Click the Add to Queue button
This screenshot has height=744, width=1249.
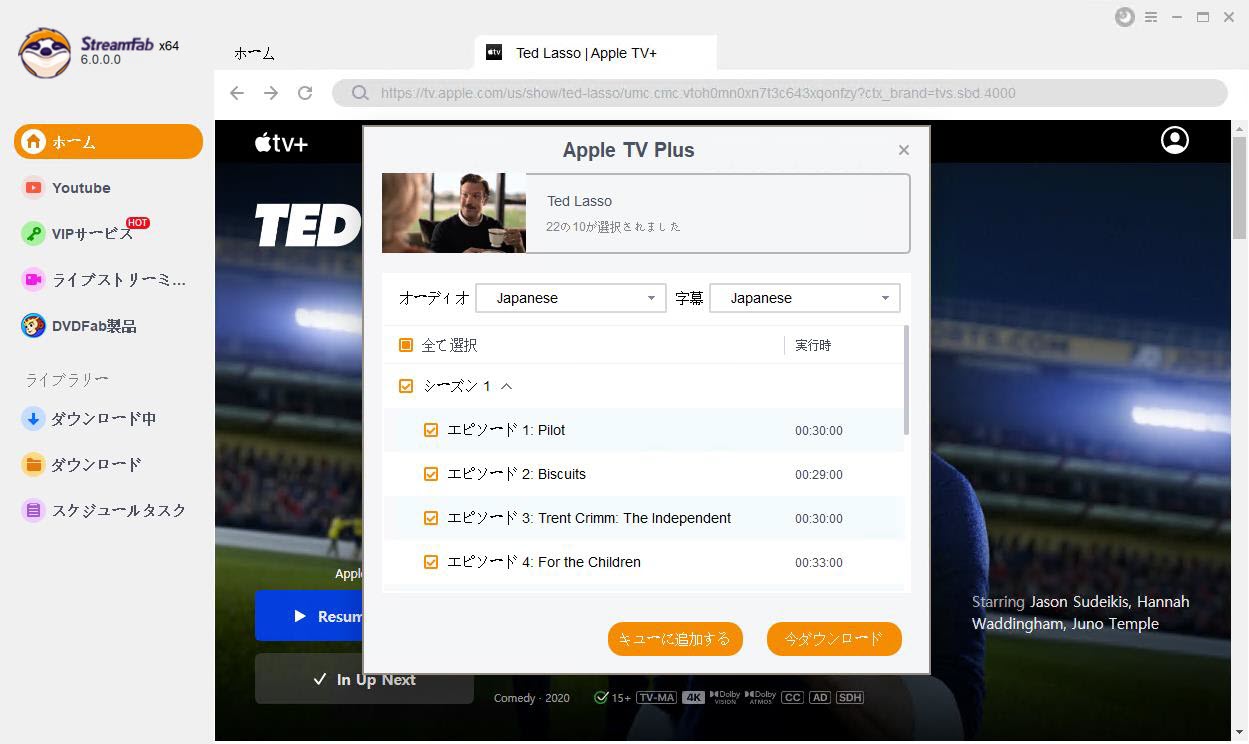[675, 639]
